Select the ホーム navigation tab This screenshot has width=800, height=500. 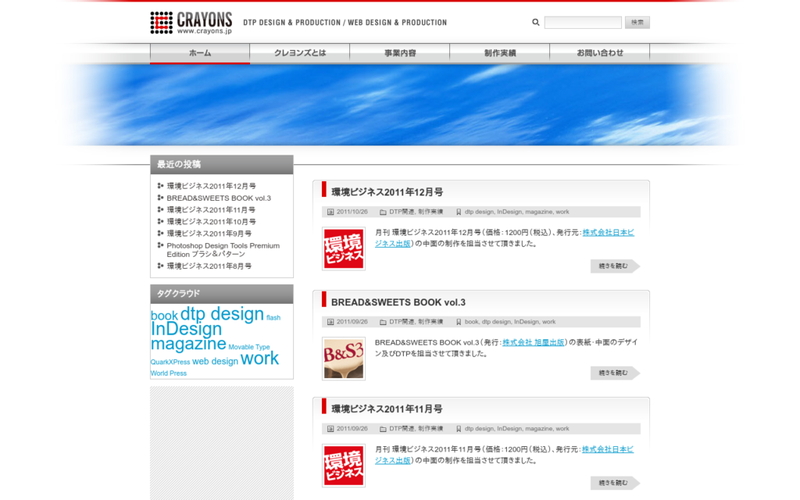point(200,53)
